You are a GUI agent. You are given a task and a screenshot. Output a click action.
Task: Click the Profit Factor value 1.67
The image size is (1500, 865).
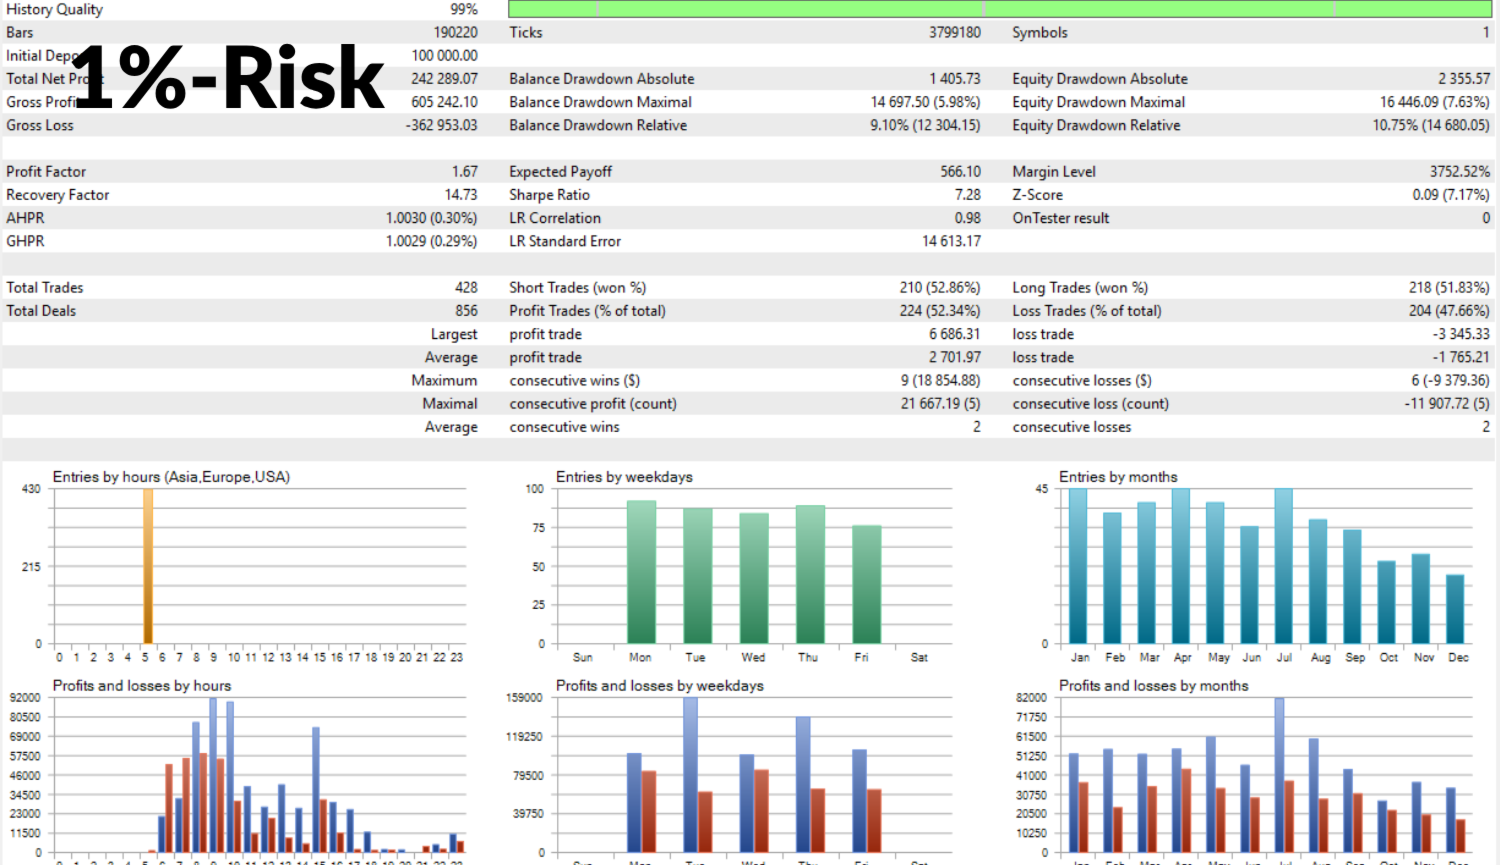pos(465,171)
